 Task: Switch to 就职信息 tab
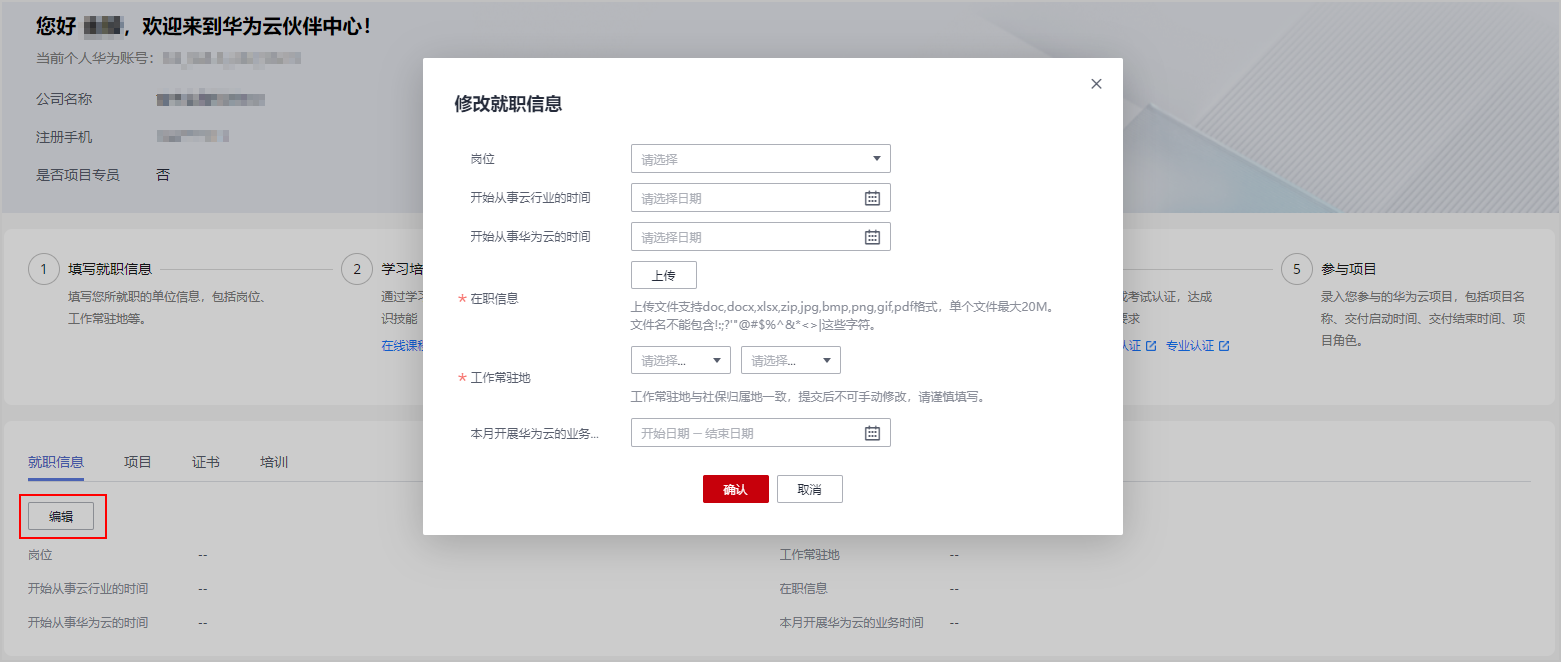point(56,462)
